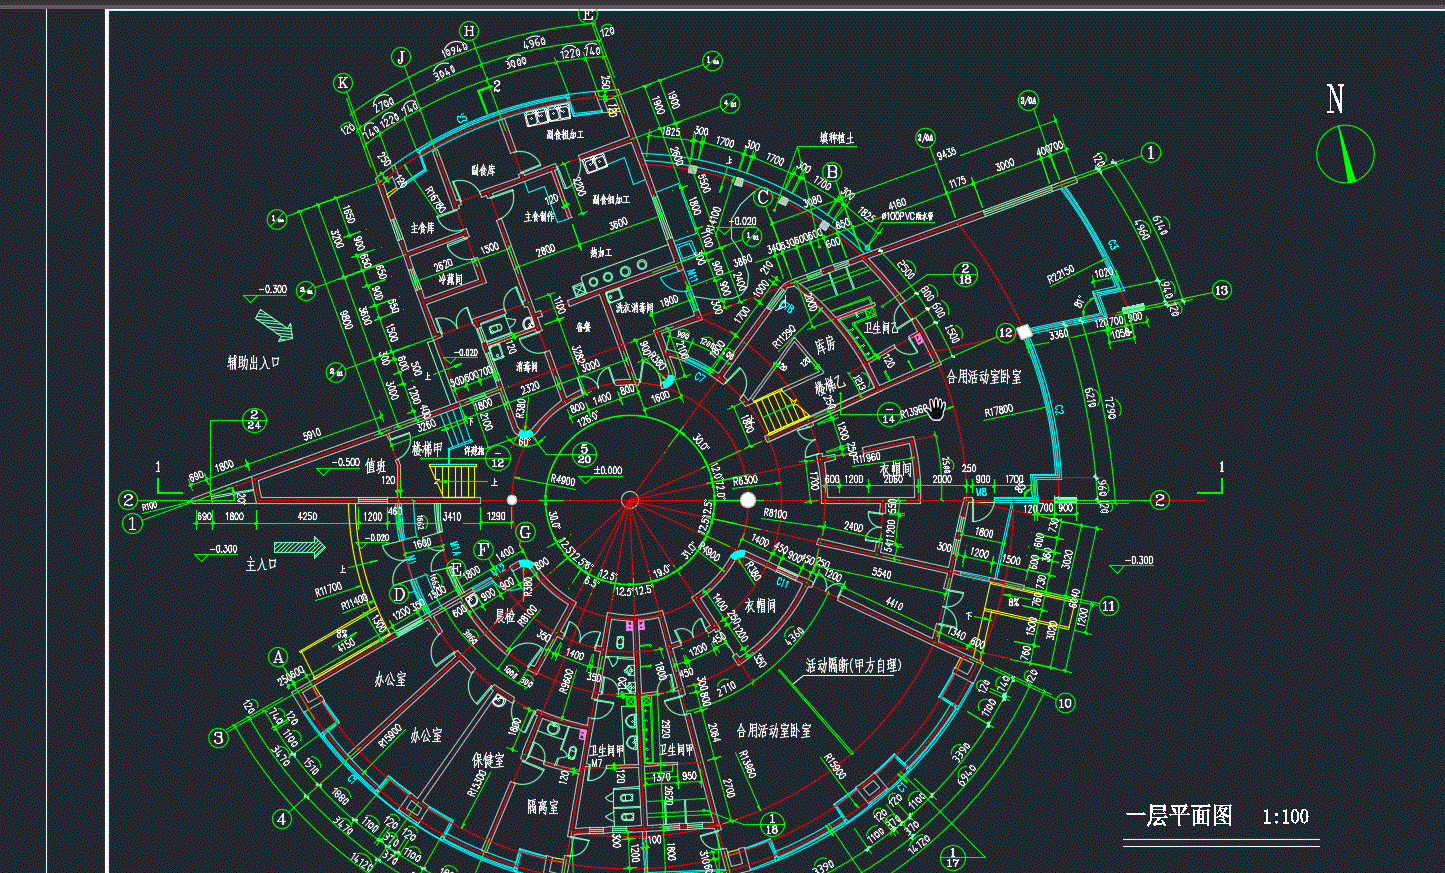1445x873 pixels.
Task: Select the 洗衣消毒间 room label
Action: 634,308
